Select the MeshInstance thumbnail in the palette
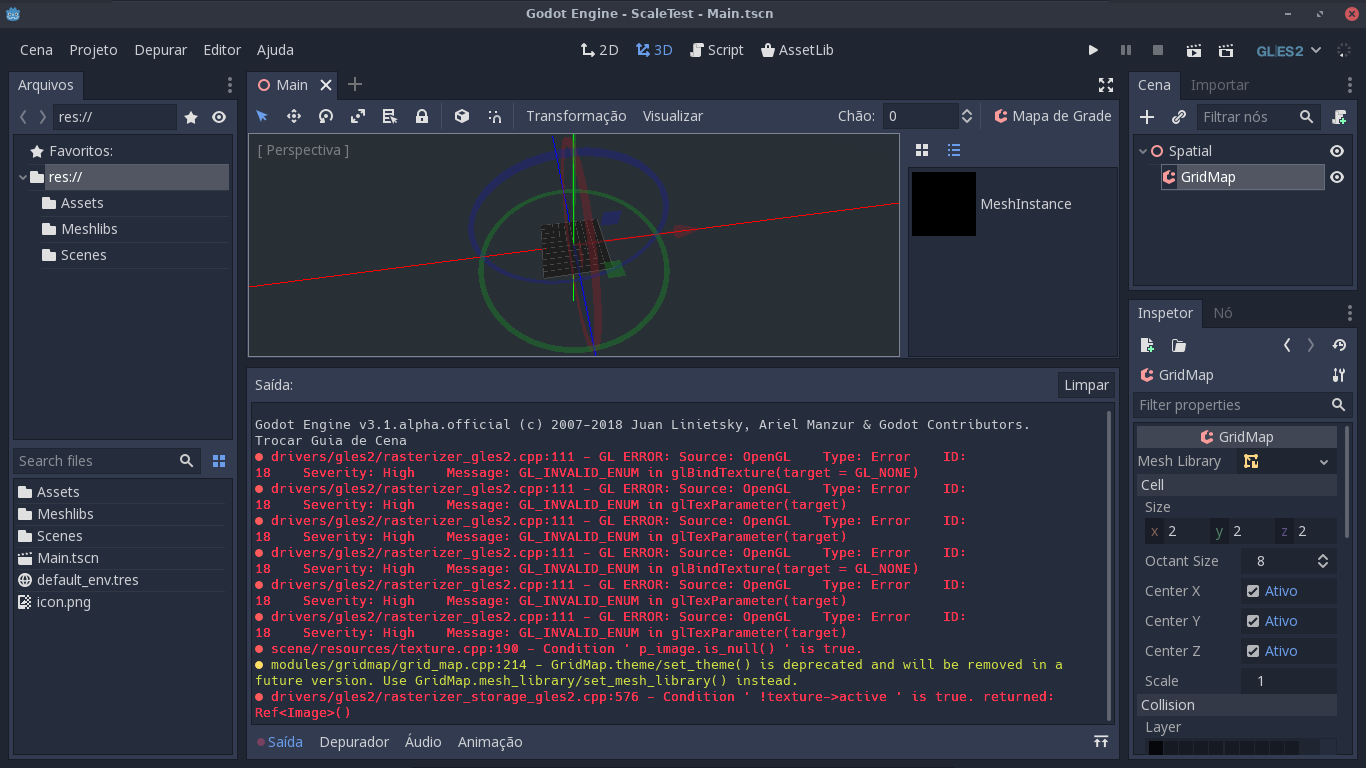 pos(943,204)
